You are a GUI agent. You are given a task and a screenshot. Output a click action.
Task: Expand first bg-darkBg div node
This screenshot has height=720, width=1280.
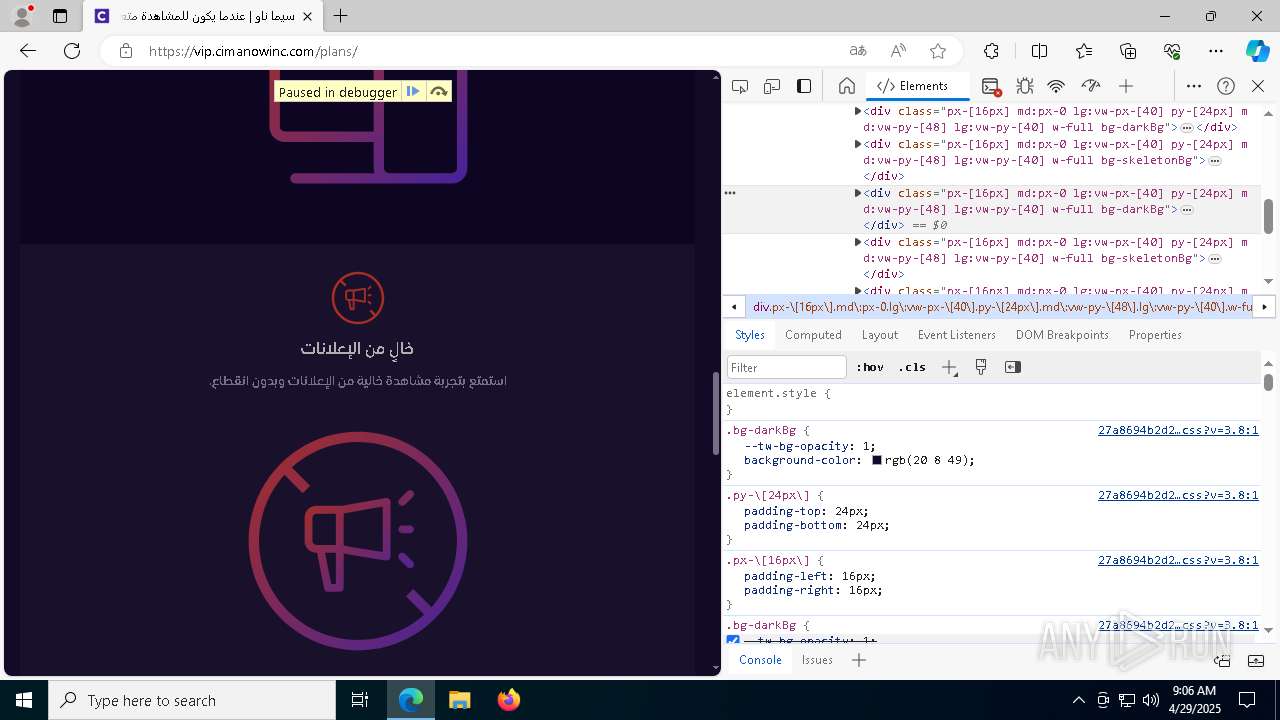(858, 112)
